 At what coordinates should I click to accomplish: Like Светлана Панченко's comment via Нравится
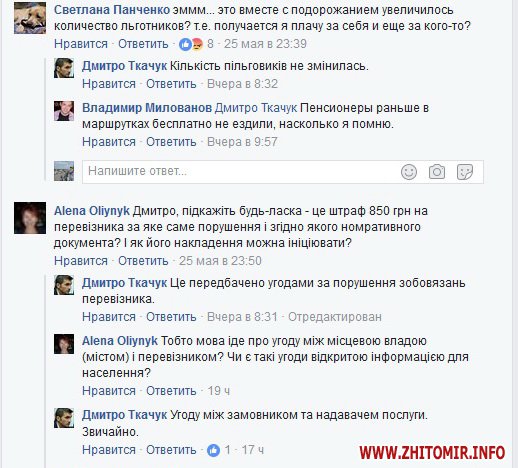tap(81, 44)
